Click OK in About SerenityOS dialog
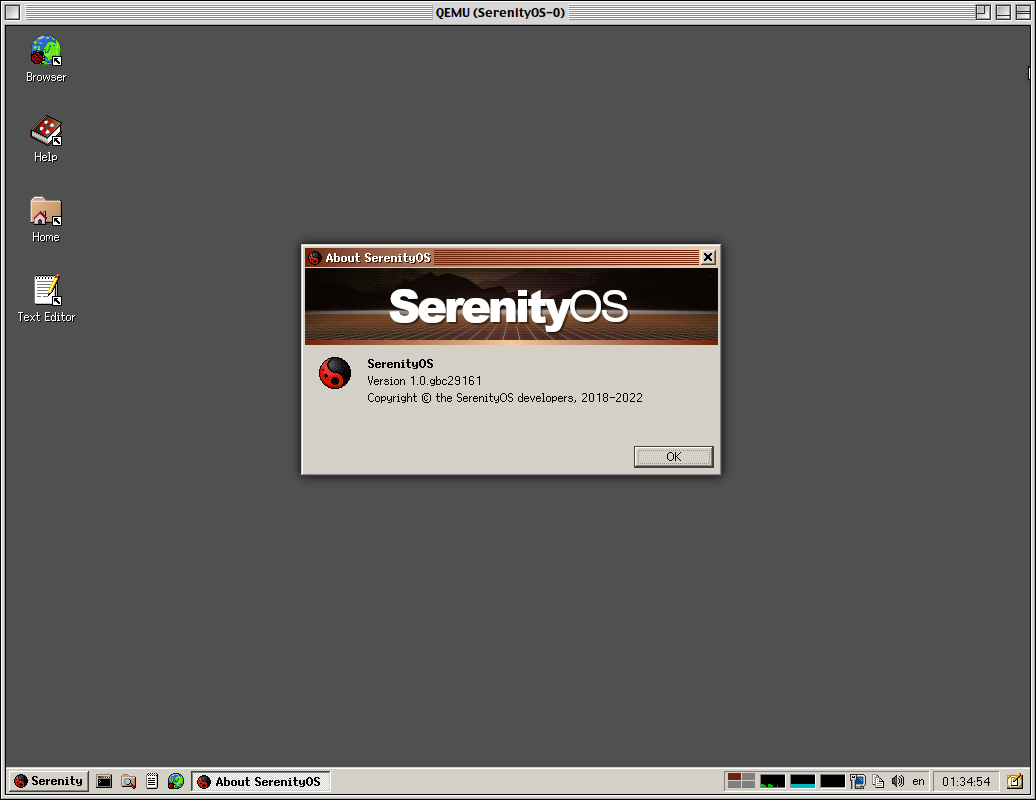Viewport: 1036px width, 800px height. pyautogui.click(x=673, y=456)
